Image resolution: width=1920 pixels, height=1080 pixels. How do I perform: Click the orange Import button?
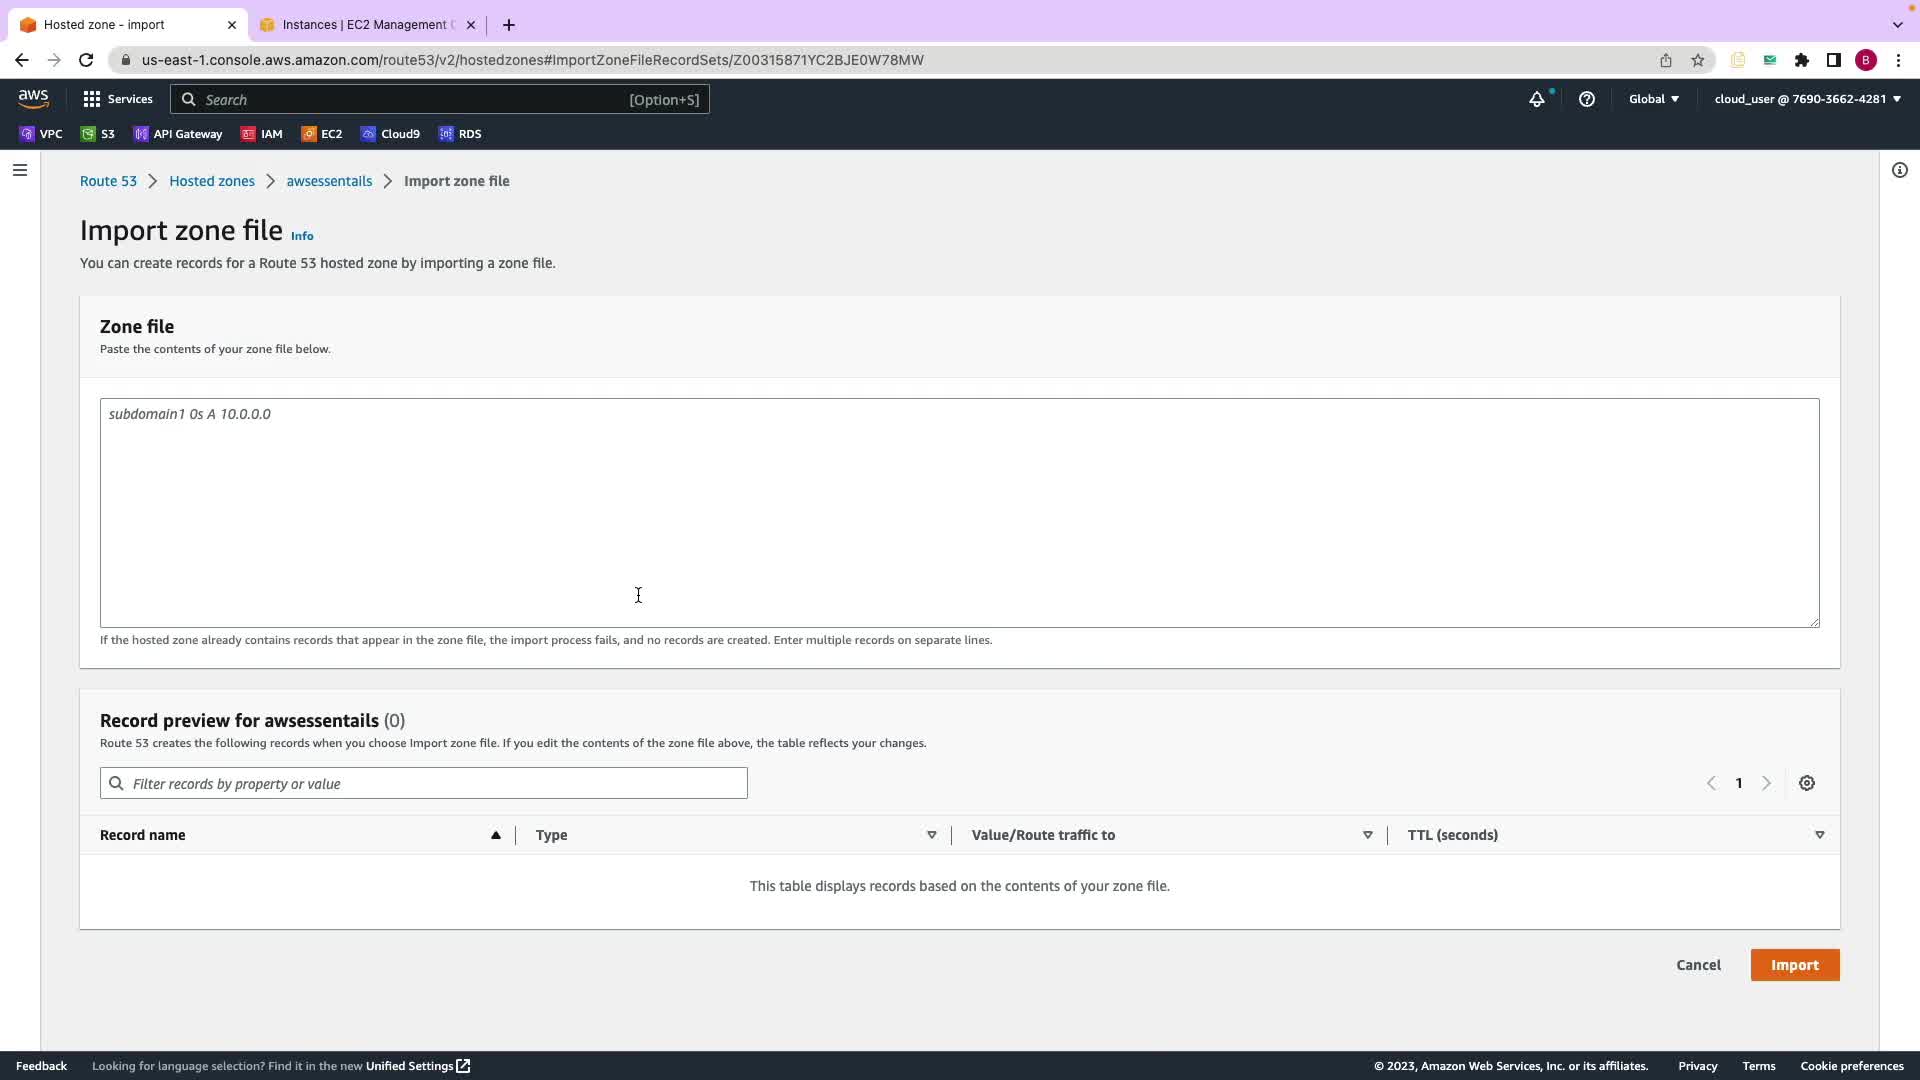[1794, 965]
